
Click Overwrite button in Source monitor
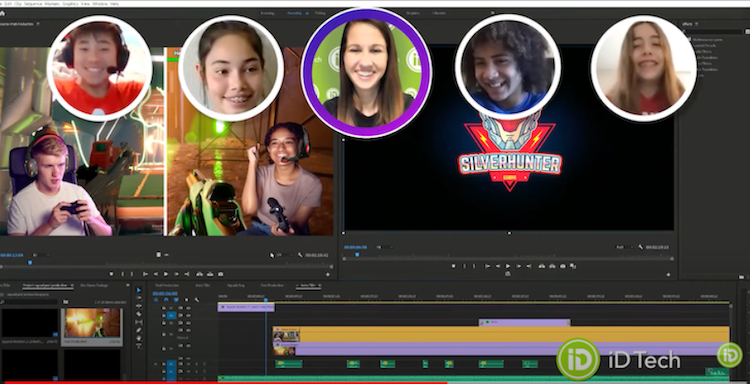point(210,274)
